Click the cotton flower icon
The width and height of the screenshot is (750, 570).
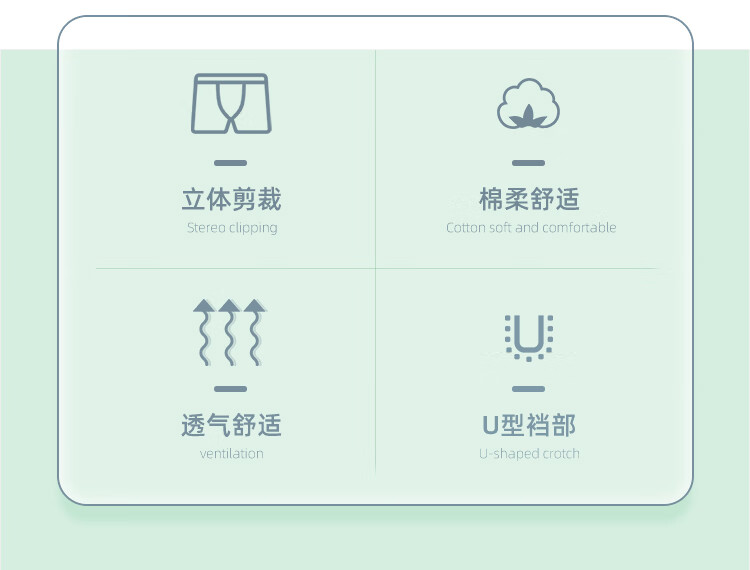[x=528, y=104]
